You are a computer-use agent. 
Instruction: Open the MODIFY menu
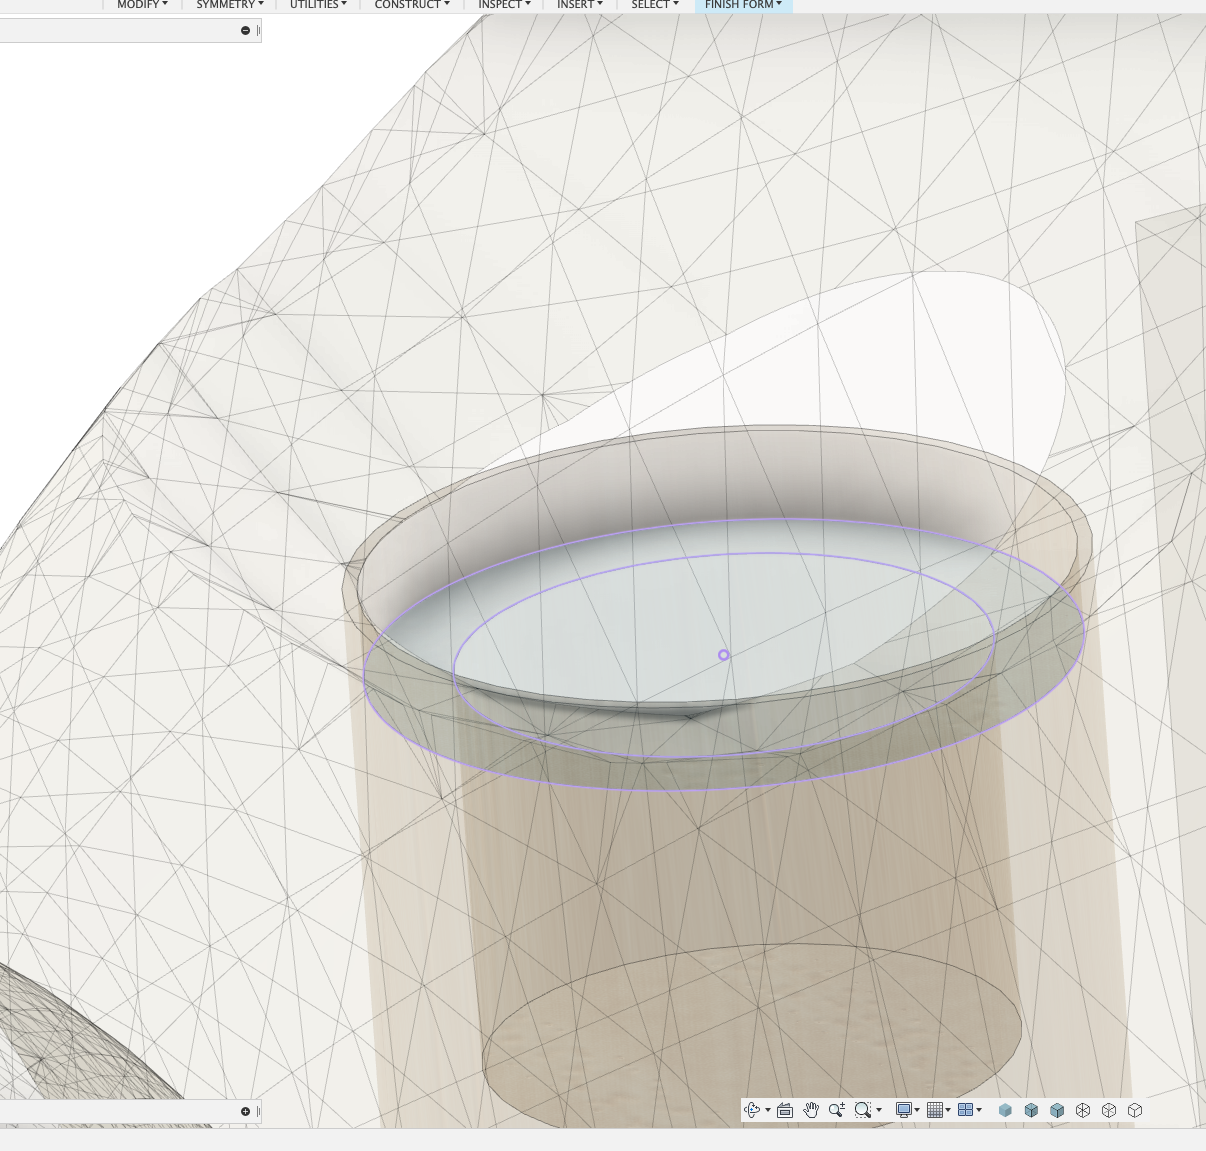point(140,5)
